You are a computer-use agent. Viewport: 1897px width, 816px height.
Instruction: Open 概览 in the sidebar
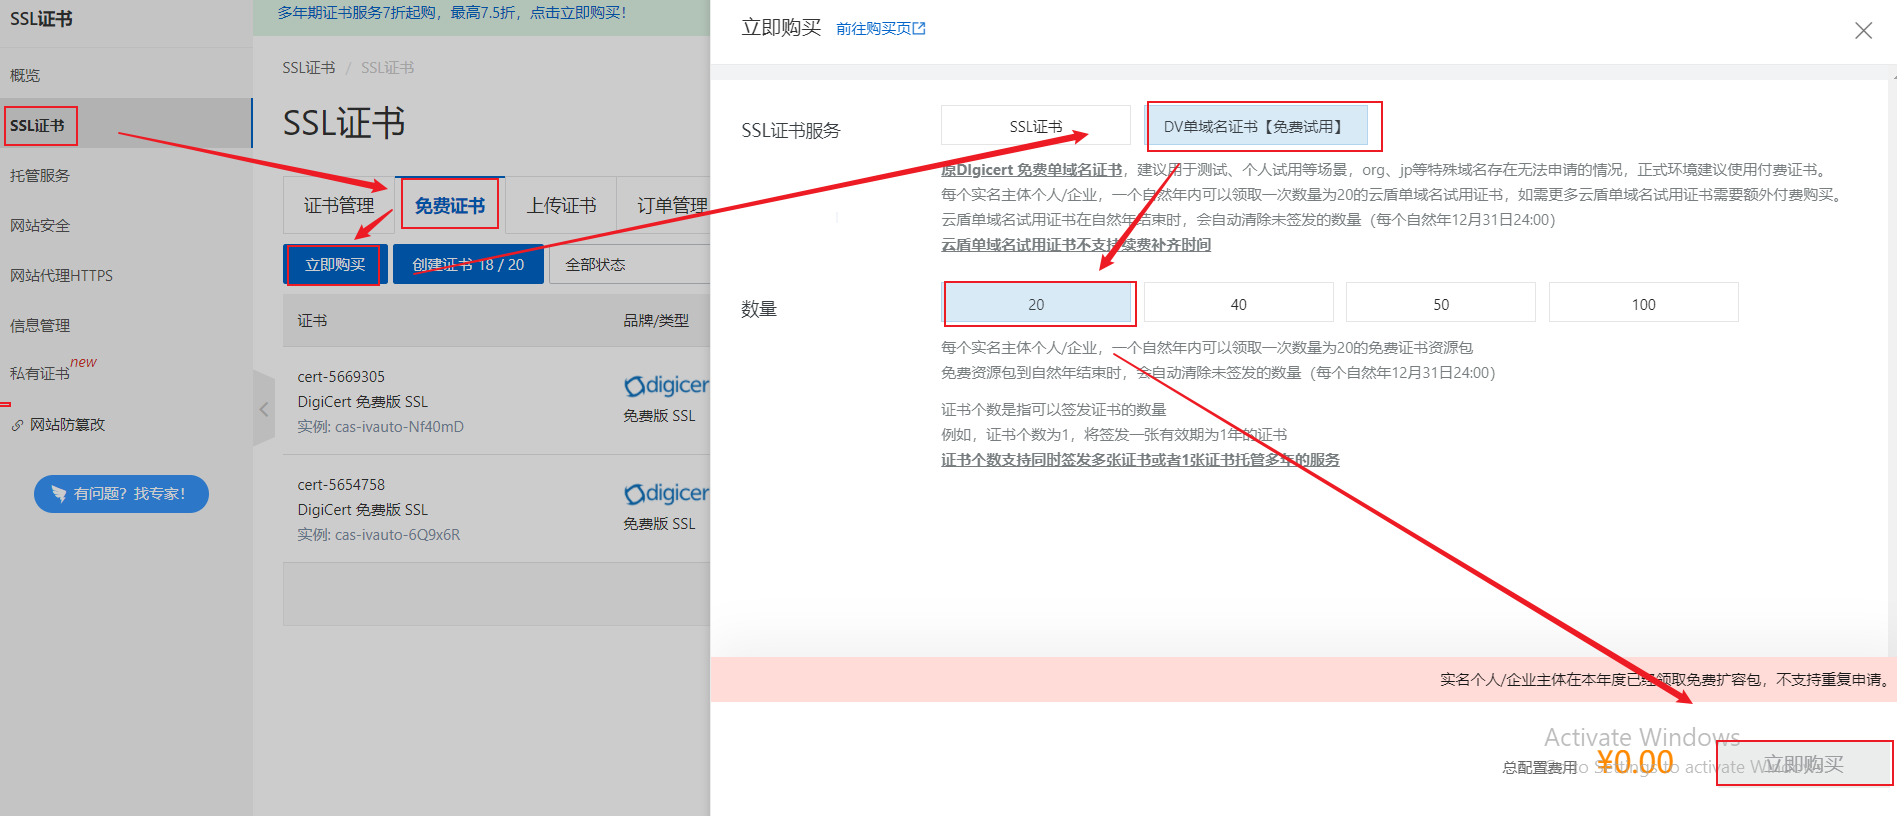[25, 75]
